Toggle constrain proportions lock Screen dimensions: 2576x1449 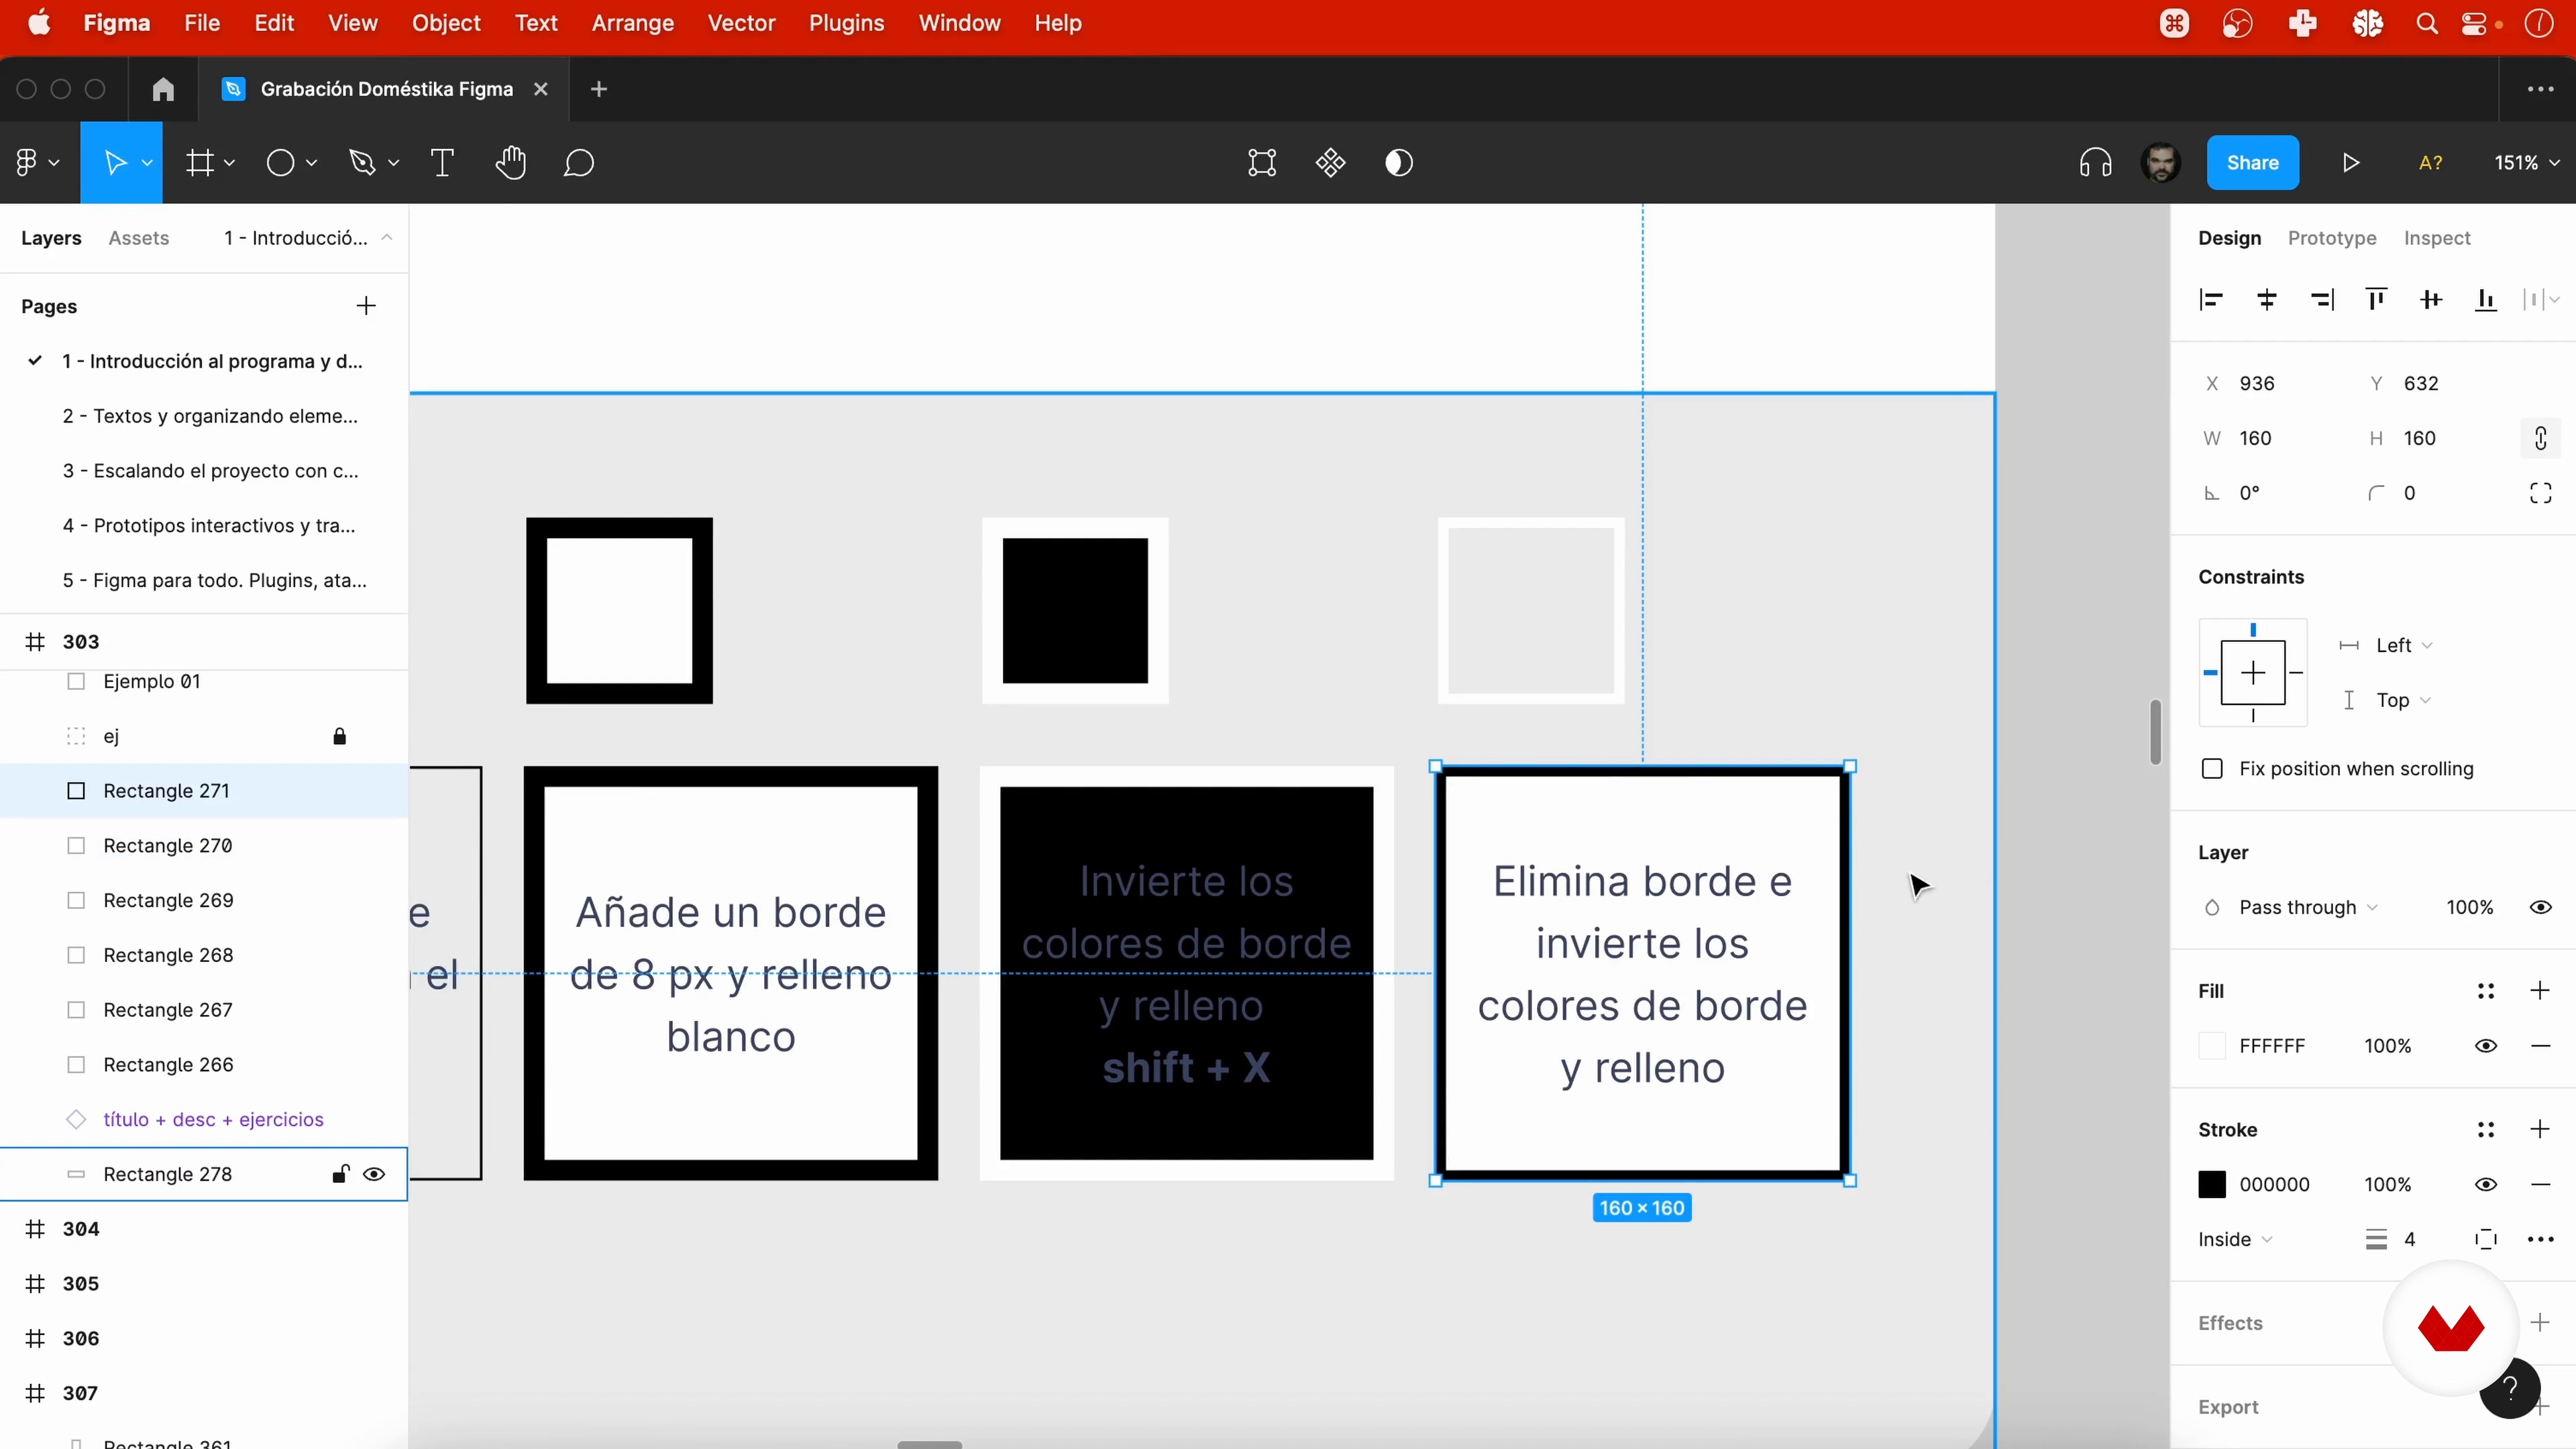[2541, 438]
